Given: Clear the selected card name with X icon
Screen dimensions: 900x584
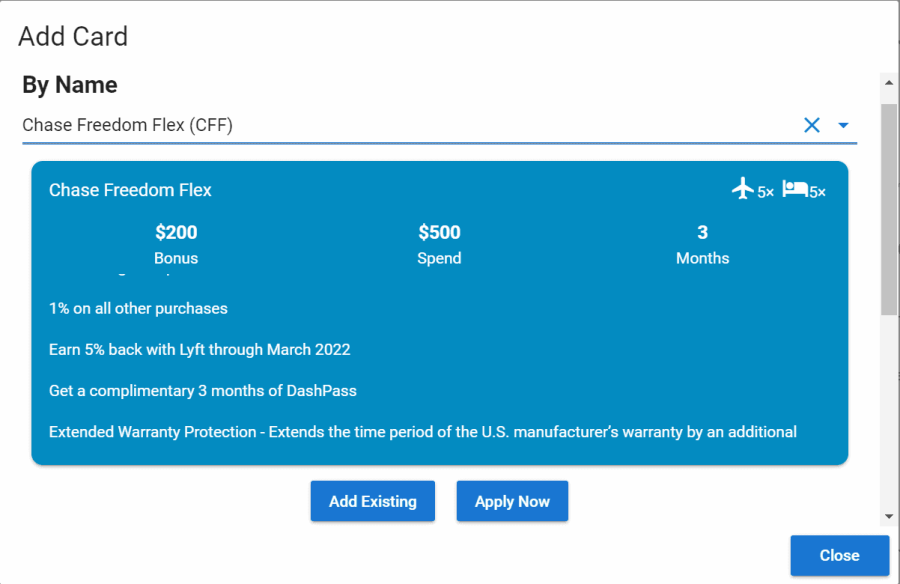Looking at the screenshot, I should 812,125.
